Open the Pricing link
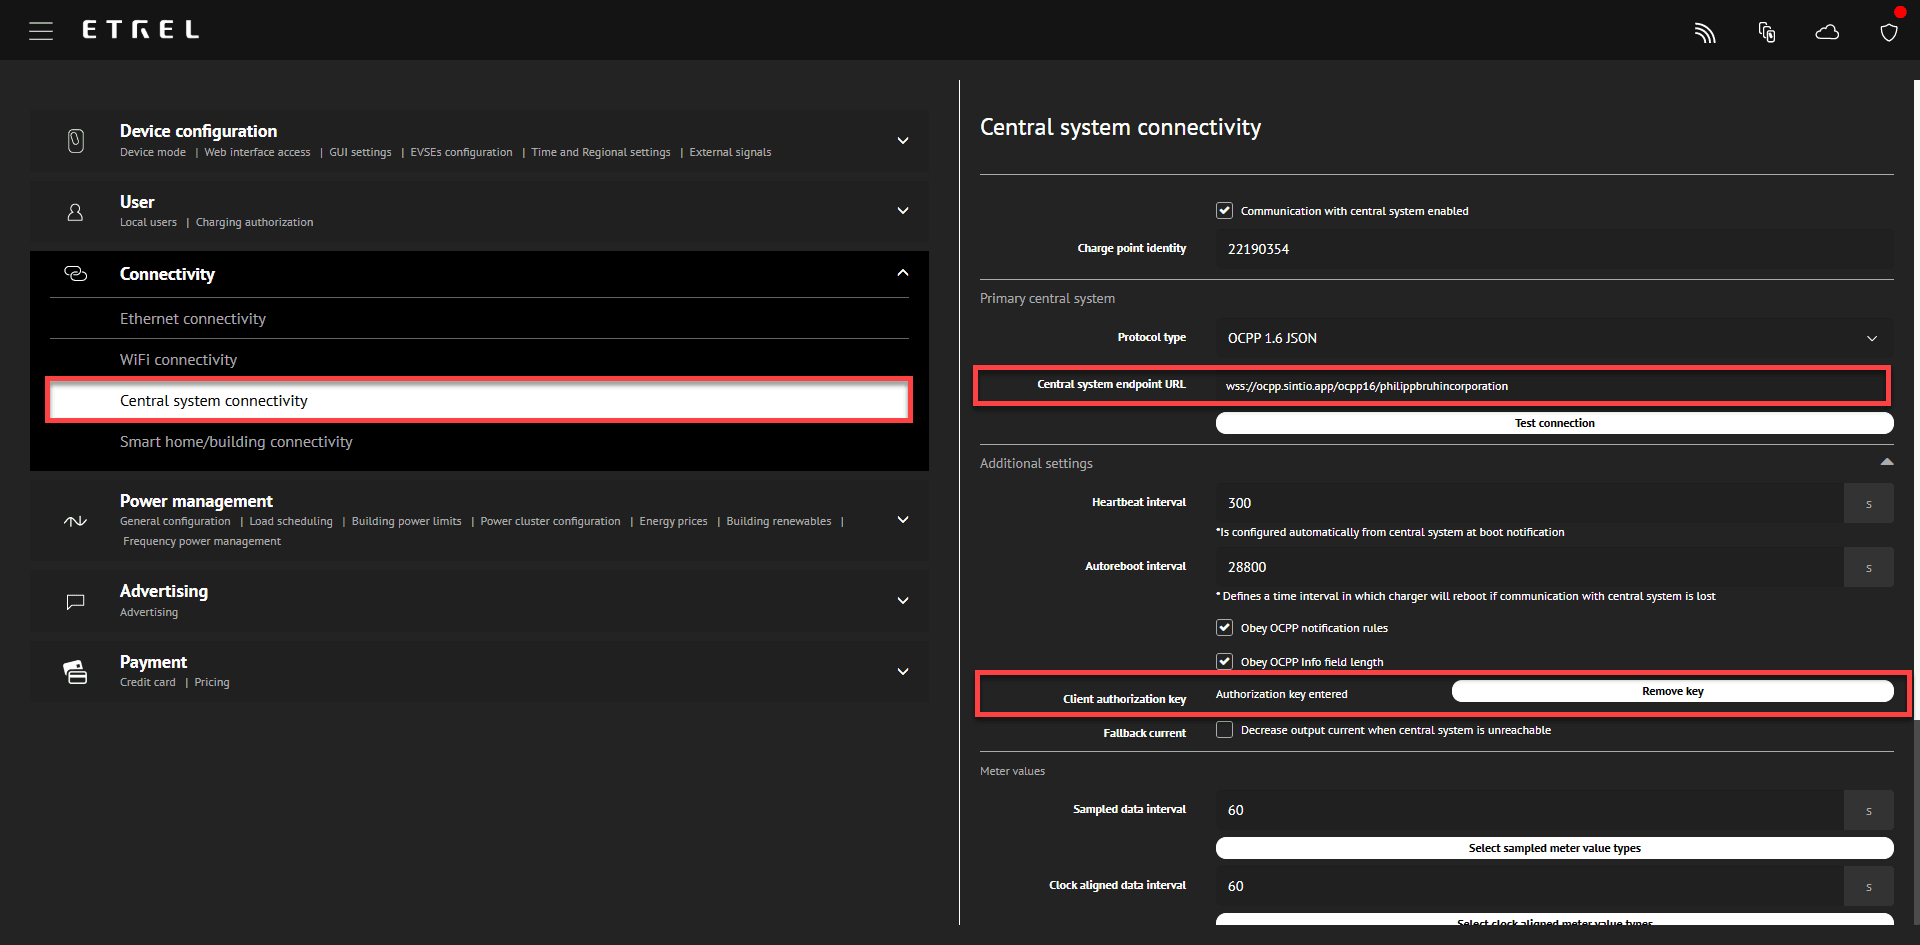The width and height of the screenshot is (1920, 945). coord(212,683)
